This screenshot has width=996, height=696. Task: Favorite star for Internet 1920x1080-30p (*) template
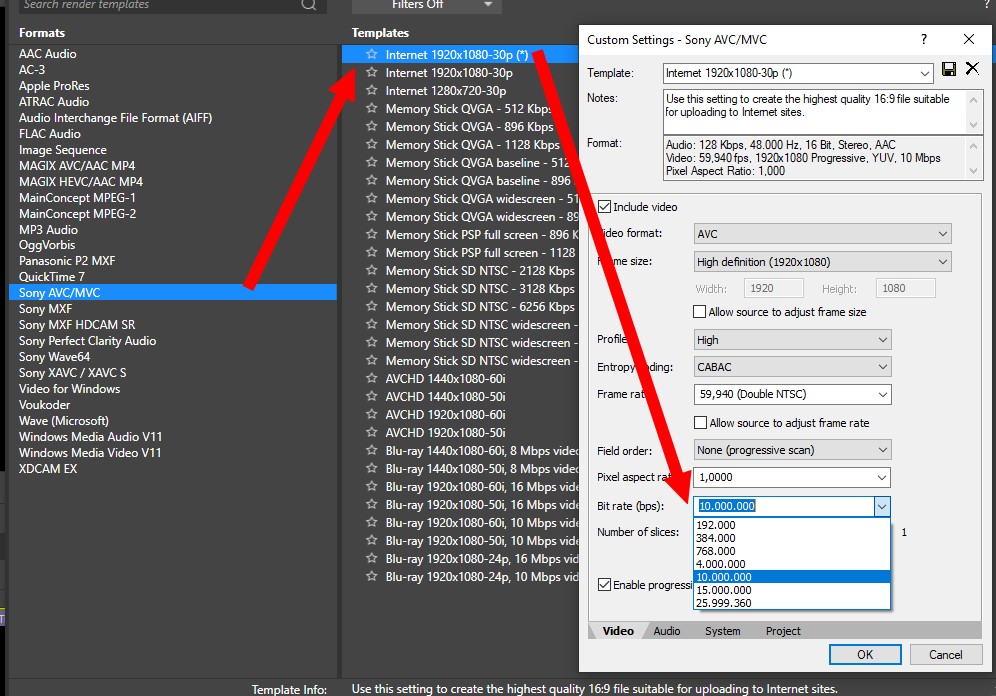[x=372, y=55]
